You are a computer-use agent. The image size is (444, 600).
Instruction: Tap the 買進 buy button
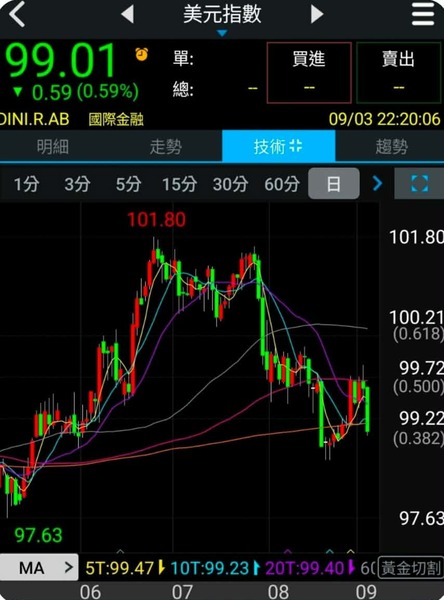[x=309, y=73]
